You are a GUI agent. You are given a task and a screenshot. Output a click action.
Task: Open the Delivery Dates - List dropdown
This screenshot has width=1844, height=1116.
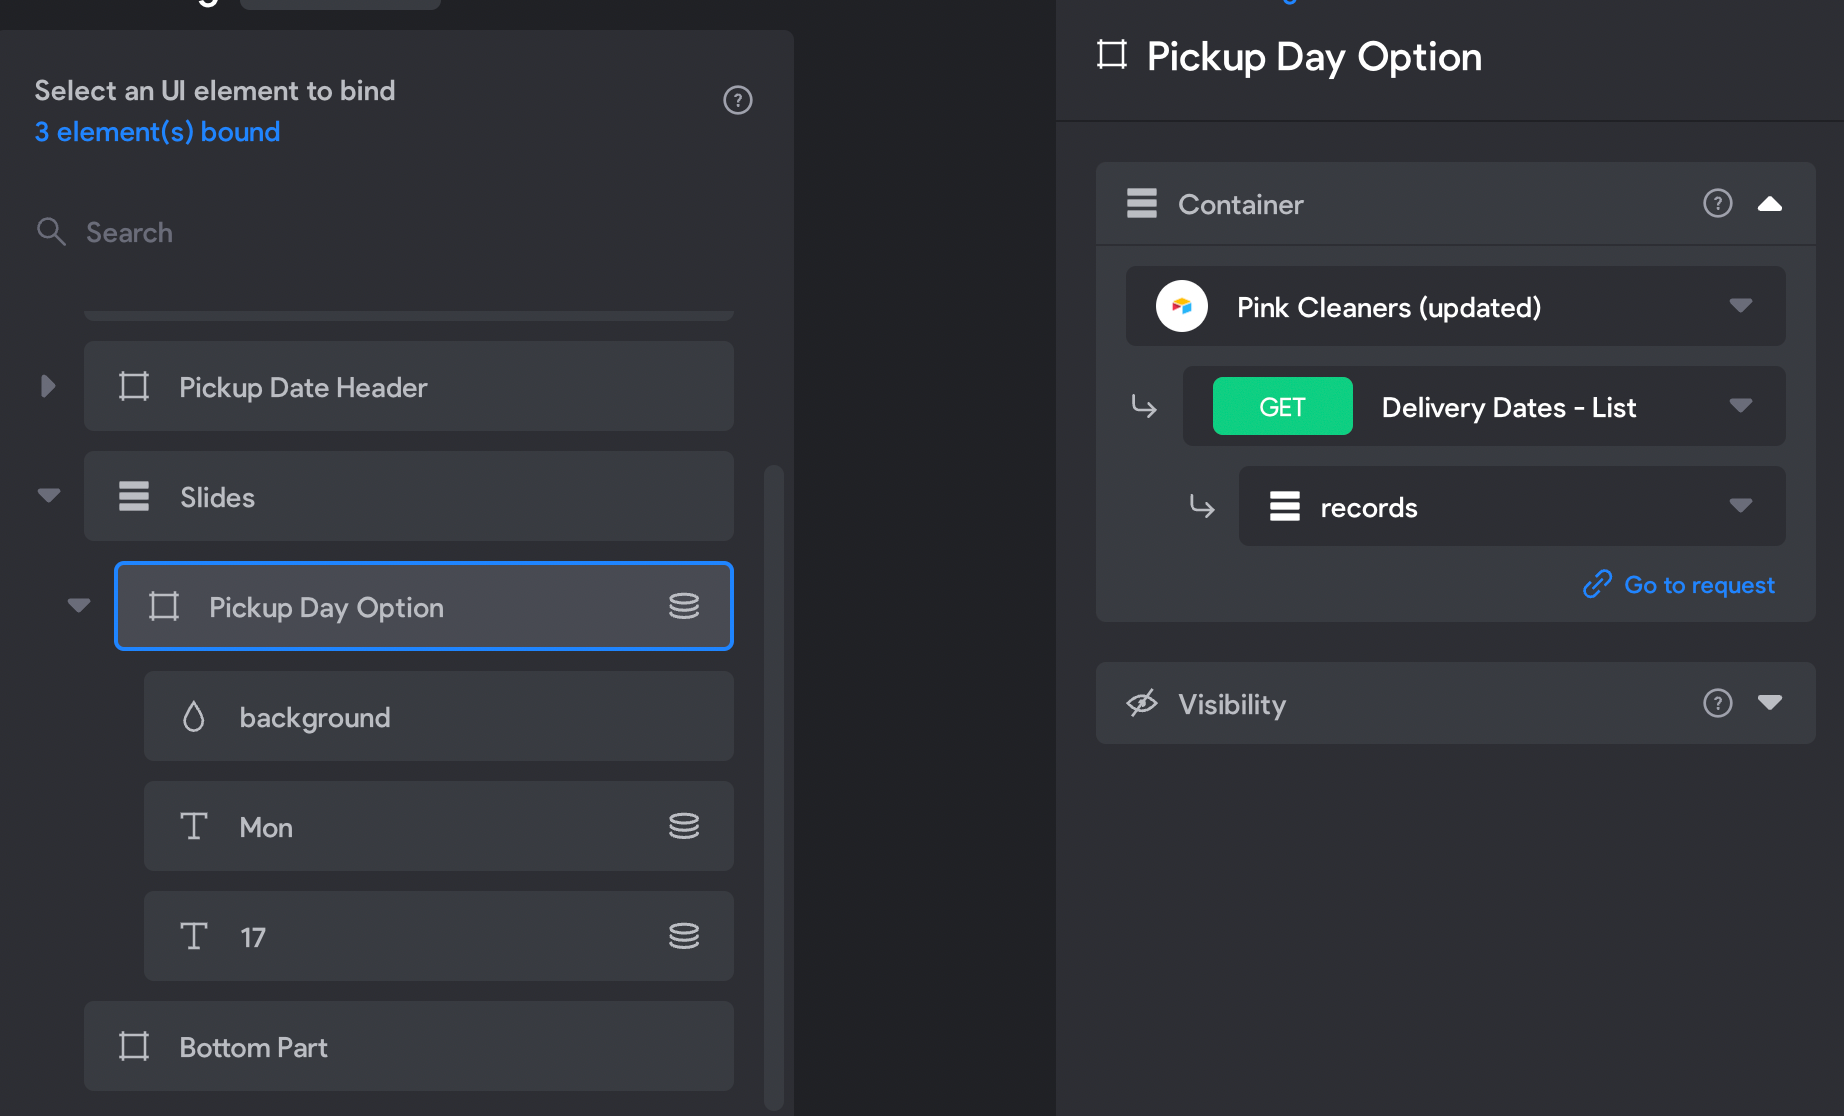click(1484, 406)
